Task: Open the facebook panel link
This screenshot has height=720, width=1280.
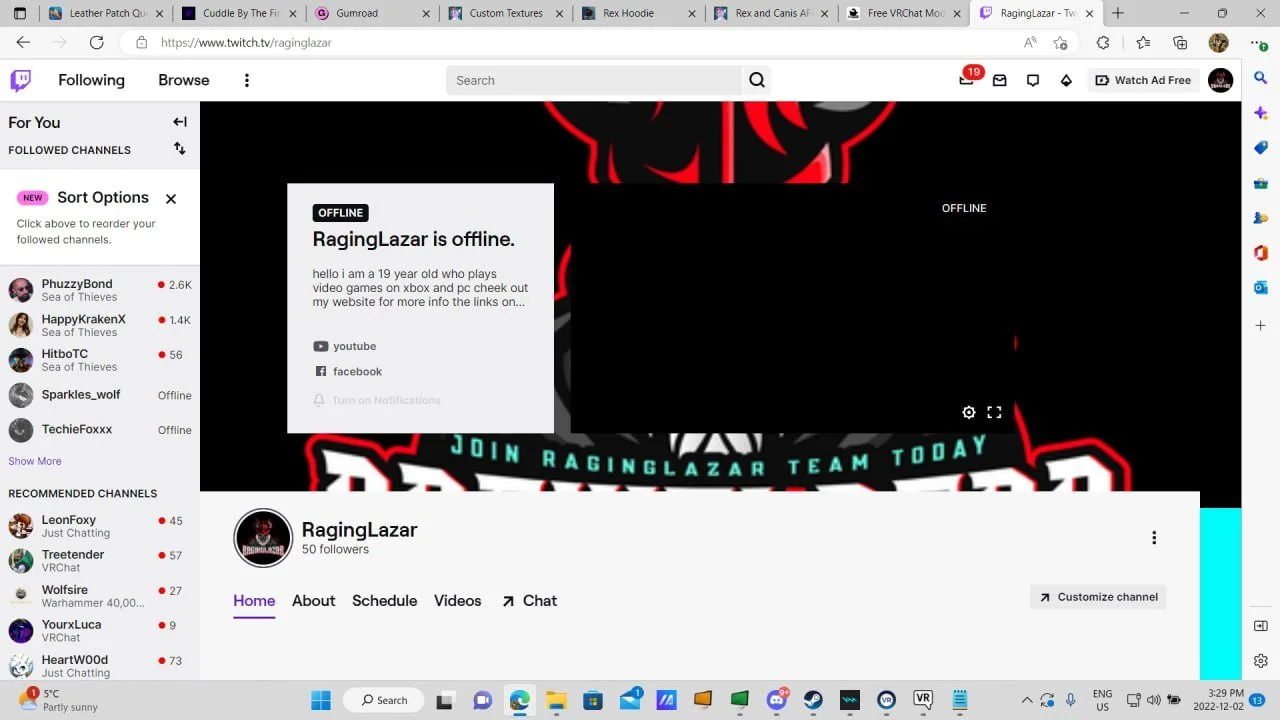Action: (x=348, y=371)
